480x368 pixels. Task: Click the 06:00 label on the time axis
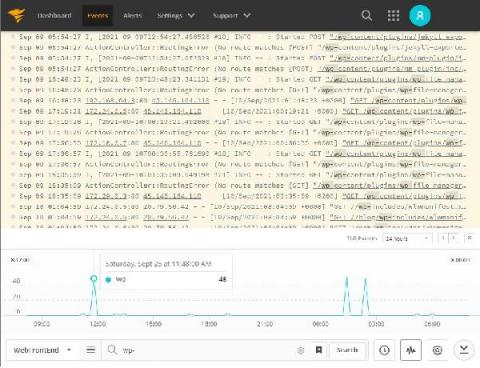coord(432,324)
